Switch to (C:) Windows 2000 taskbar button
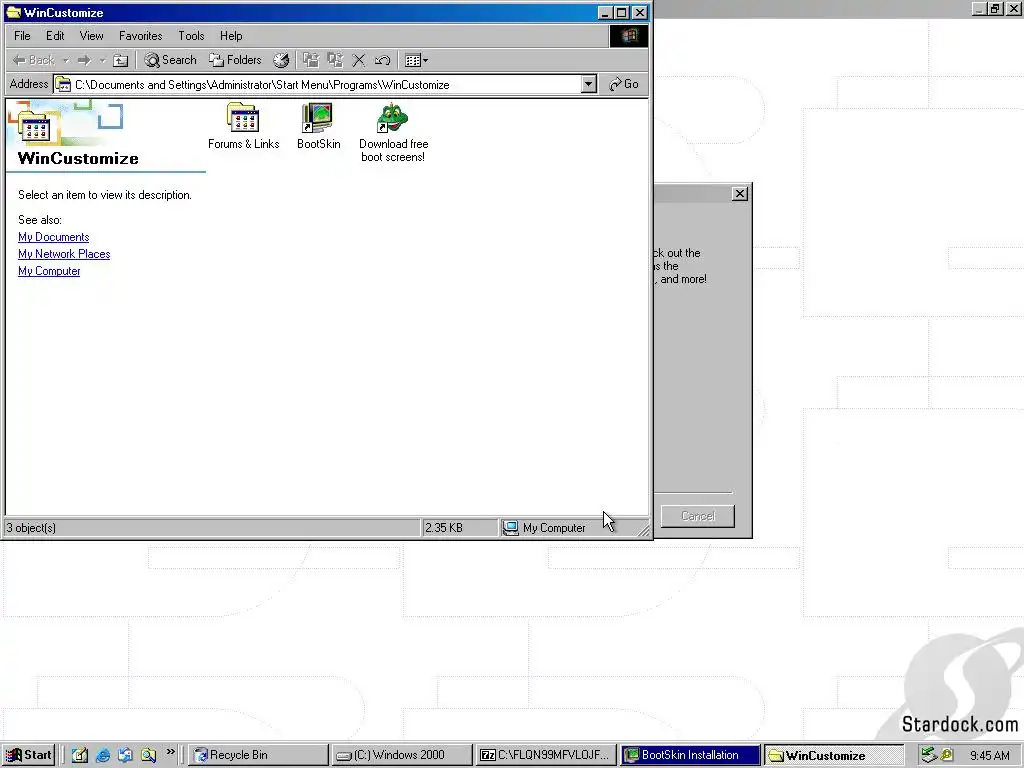 401,755
